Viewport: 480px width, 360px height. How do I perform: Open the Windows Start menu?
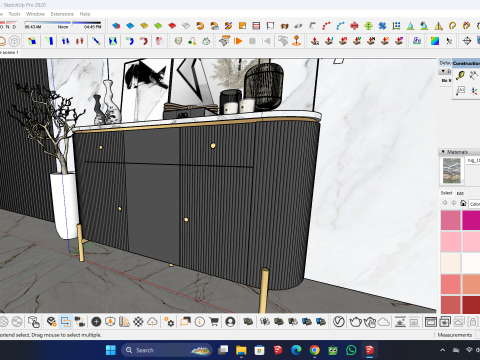tap(111, 350)
